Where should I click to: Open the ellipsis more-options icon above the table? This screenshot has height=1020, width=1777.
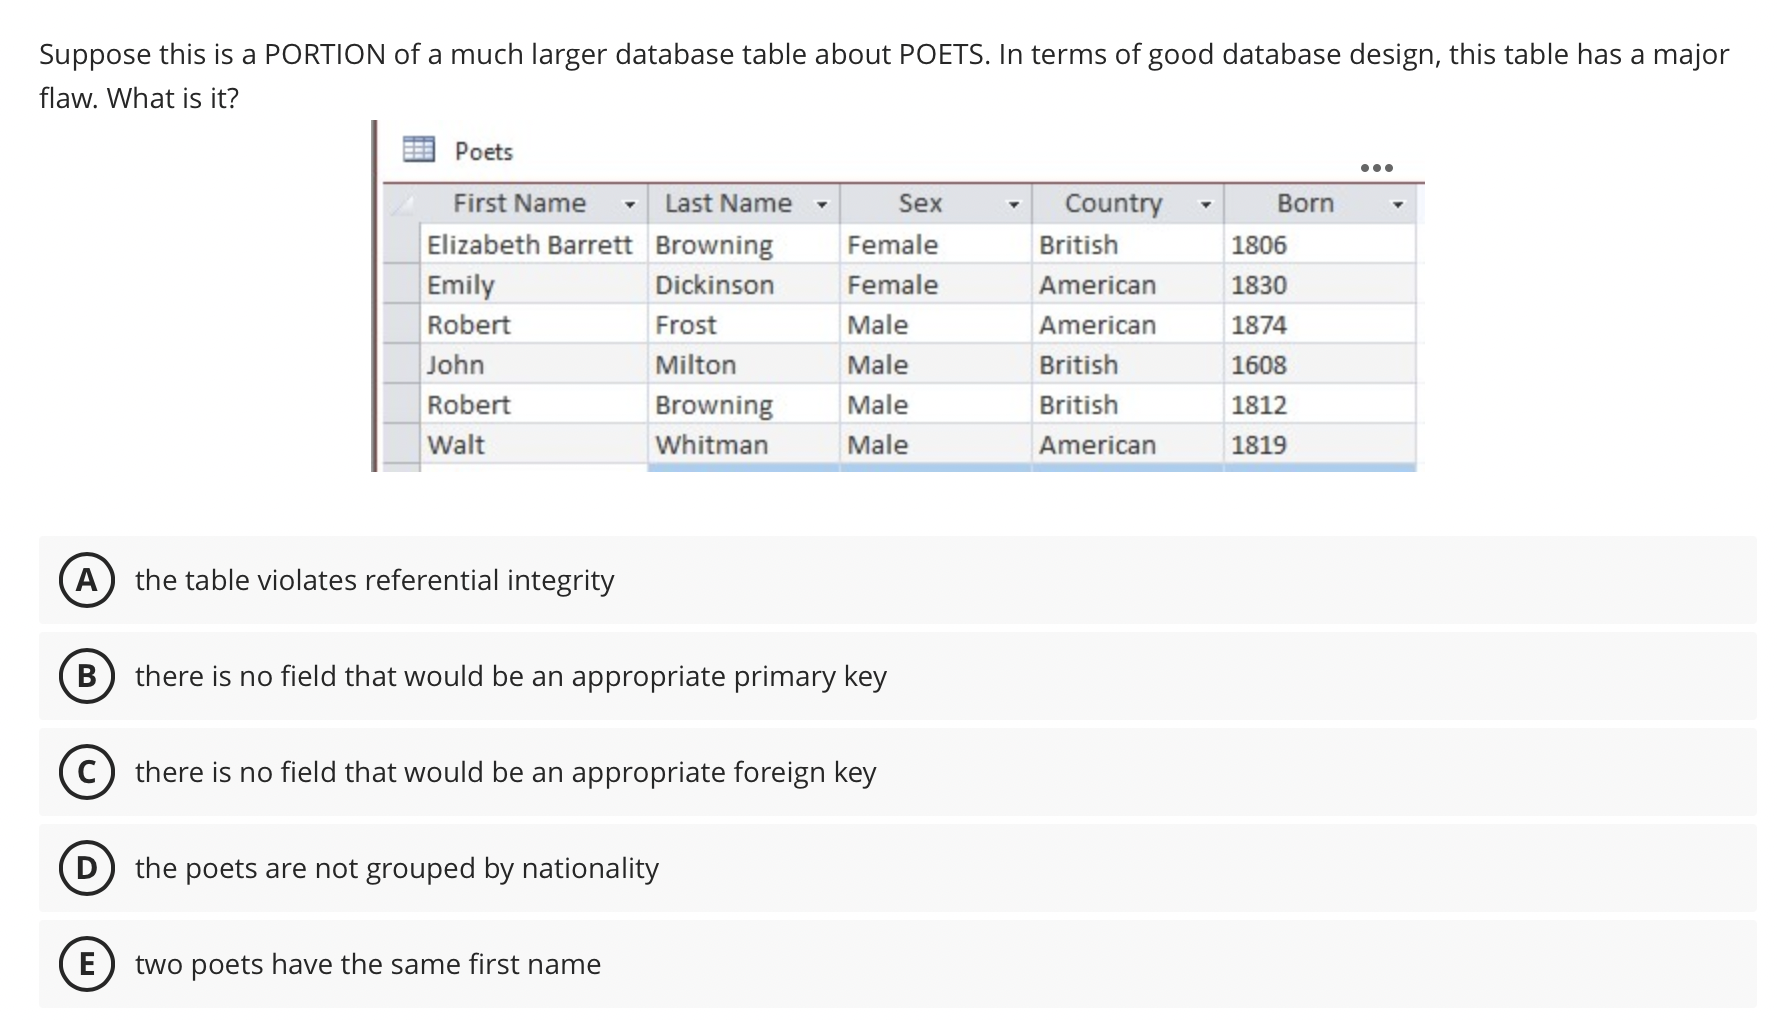(x=1377, y=168)
